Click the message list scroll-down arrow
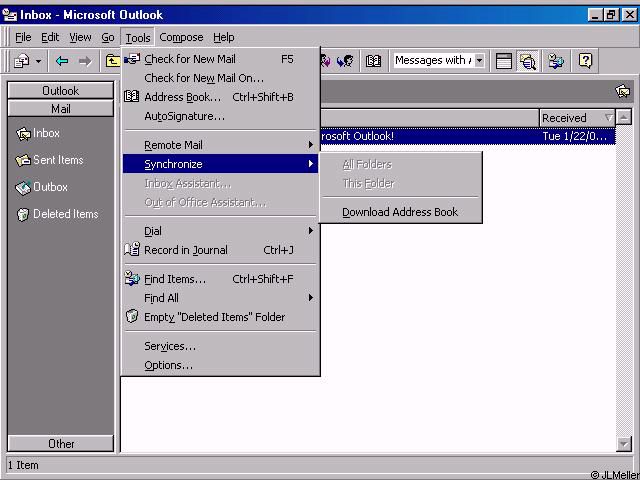The width and height of the screenshot is (640, 480). [624, 443]
